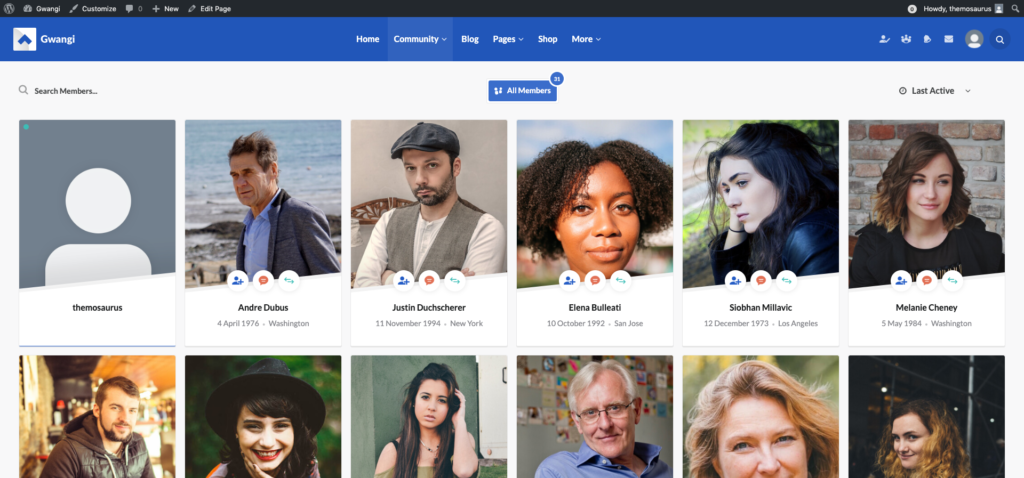
Task: Open the Gwangi dashboard link in admin bar
Action: point(41,8)
